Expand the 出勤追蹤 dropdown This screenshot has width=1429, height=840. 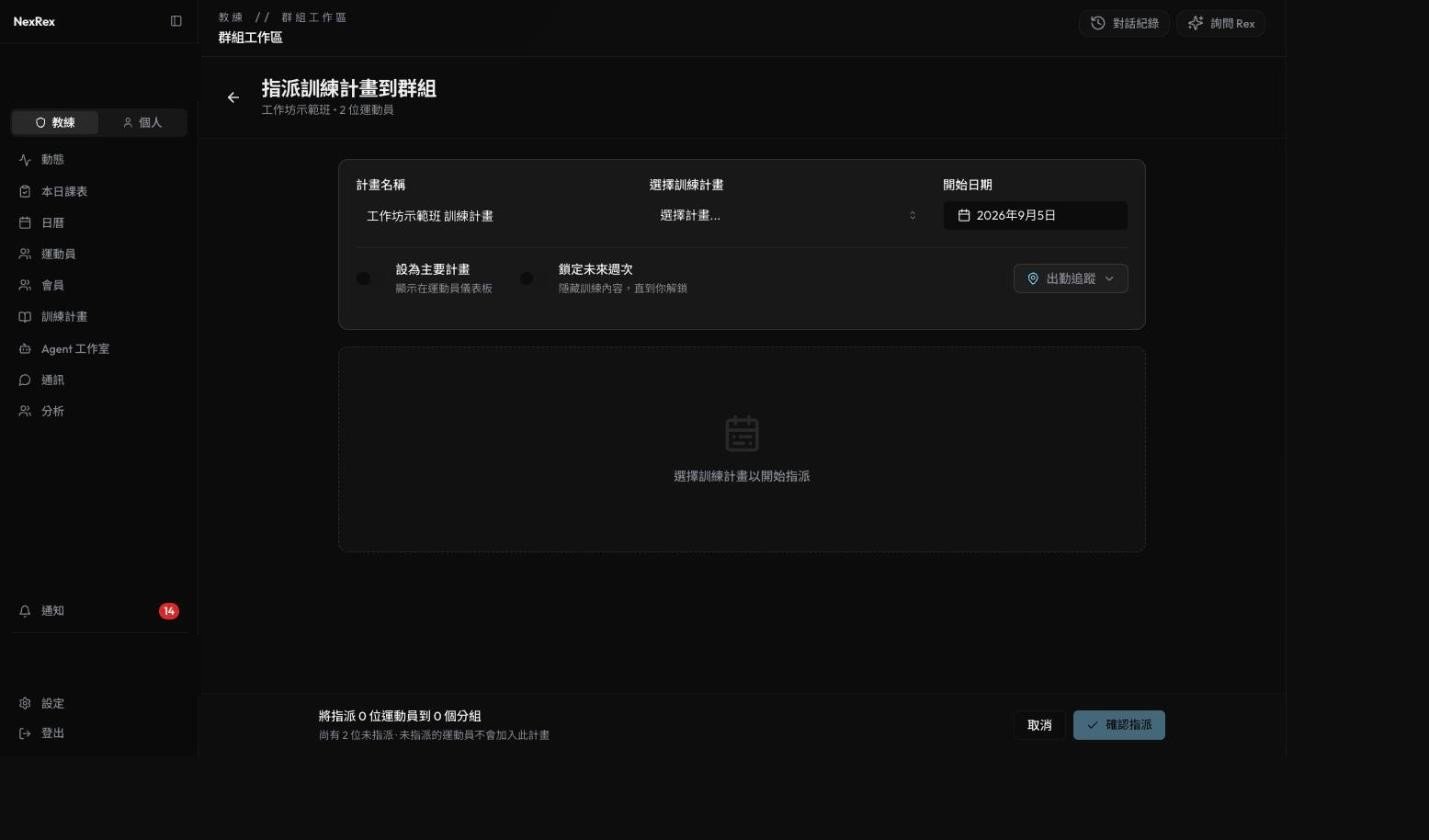[x=1071, y=279]
